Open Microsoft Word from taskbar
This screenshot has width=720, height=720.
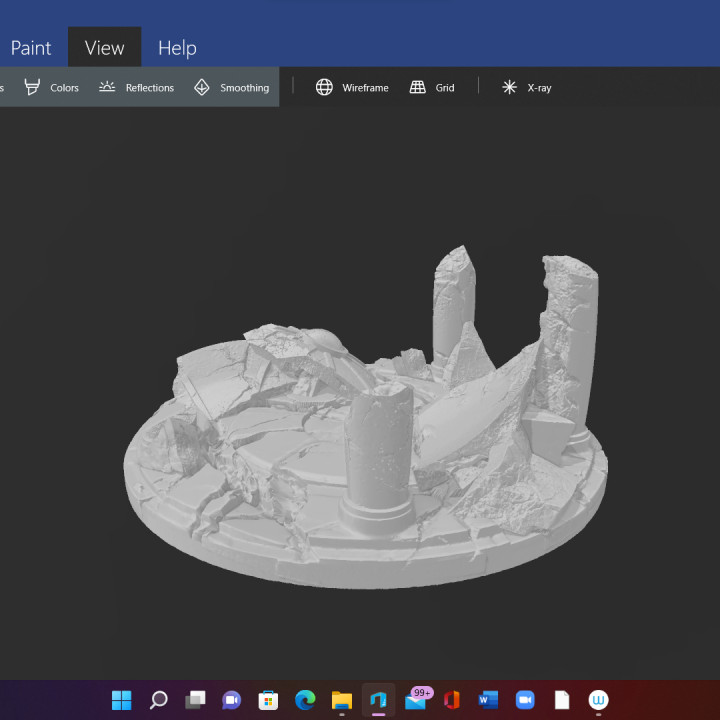(x=489, y=700)
